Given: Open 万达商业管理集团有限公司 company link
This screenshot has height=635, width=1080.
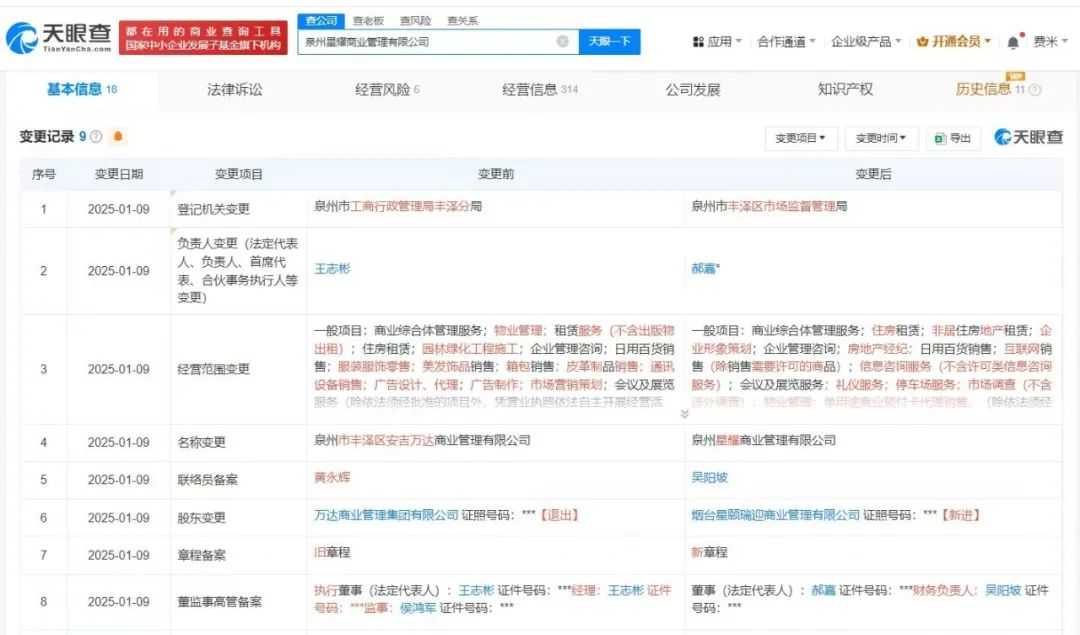Looking at the screenshot, I should point(386,515).
